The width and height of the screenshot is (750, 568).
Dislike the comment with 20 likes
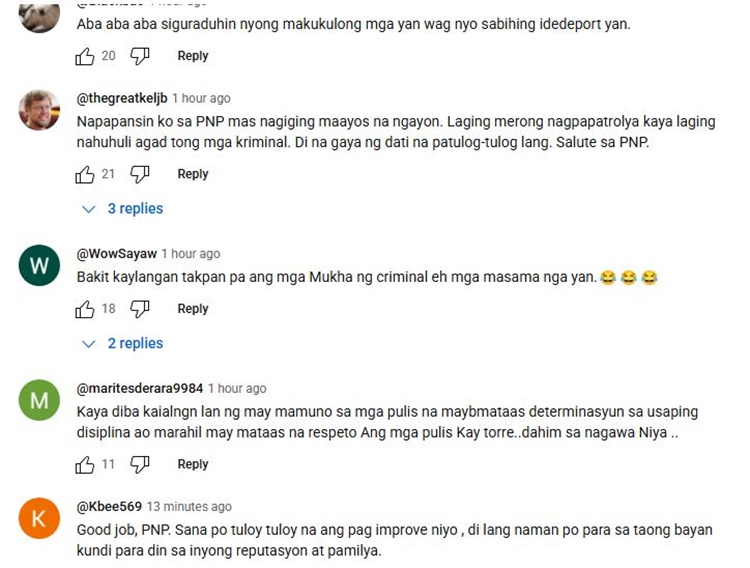[140, 56]
